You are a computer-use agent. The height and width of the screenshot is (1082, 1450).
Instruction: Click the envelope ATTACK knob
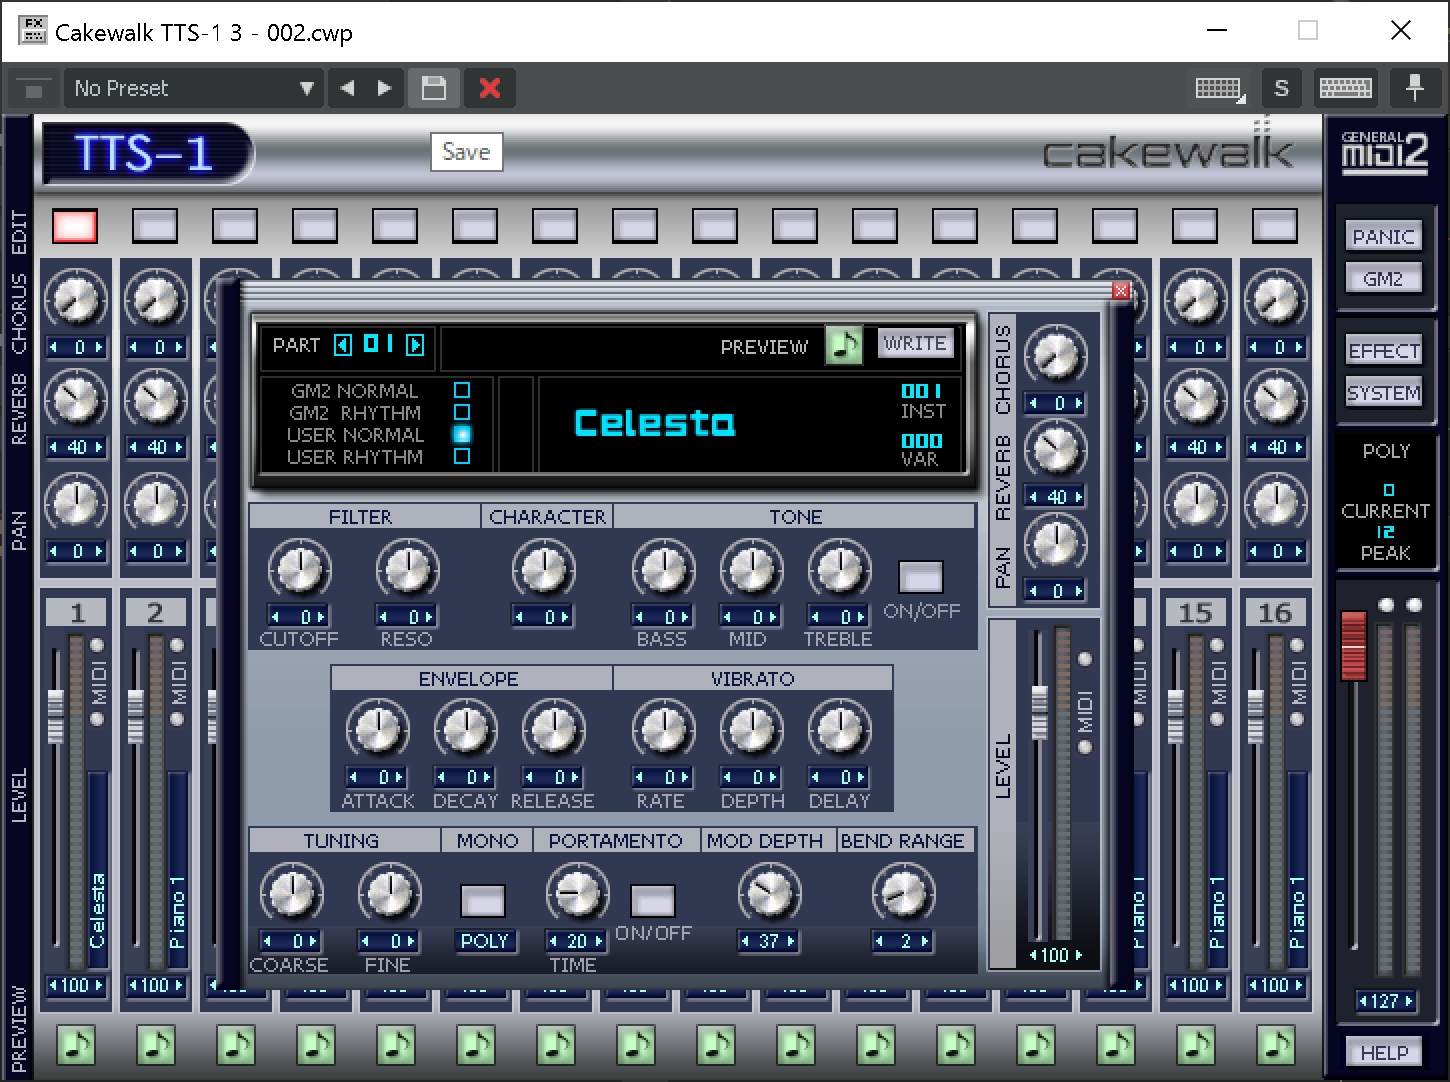(x=377, y=731)
